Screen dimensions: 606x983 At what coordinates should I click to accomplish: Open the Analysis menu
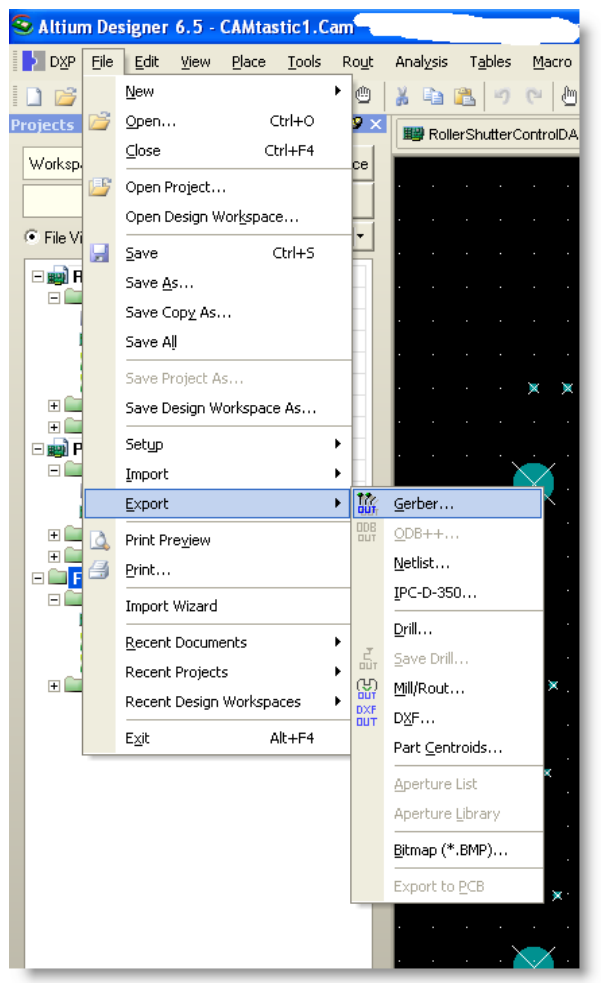coord(421,61)
